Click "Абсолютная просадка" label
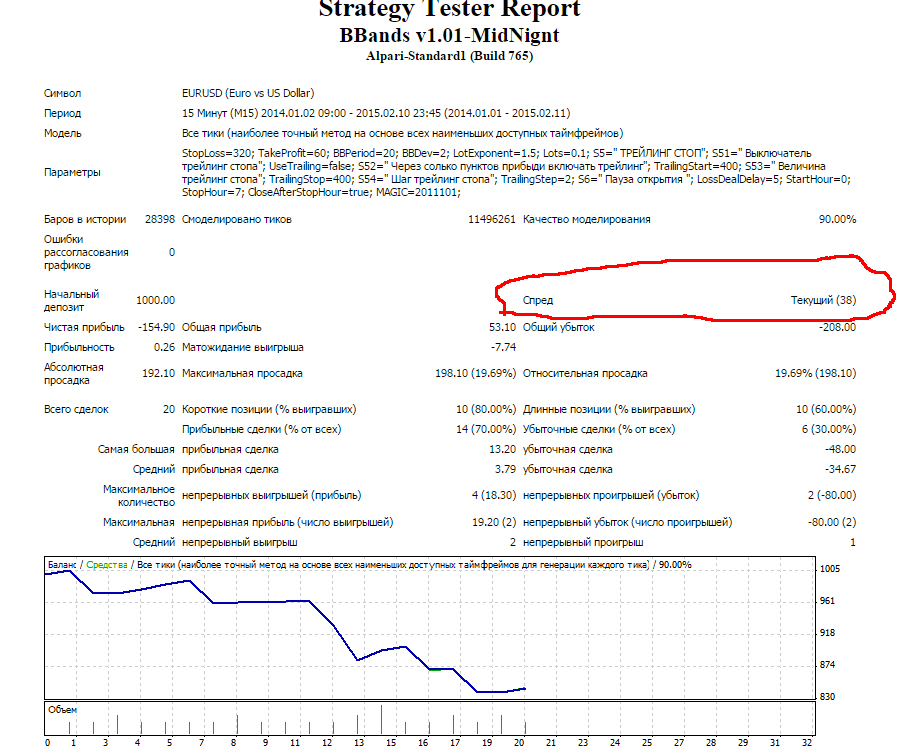Image resolution: width=898 pixels, height=754 pixels. (x=74, y=374)
